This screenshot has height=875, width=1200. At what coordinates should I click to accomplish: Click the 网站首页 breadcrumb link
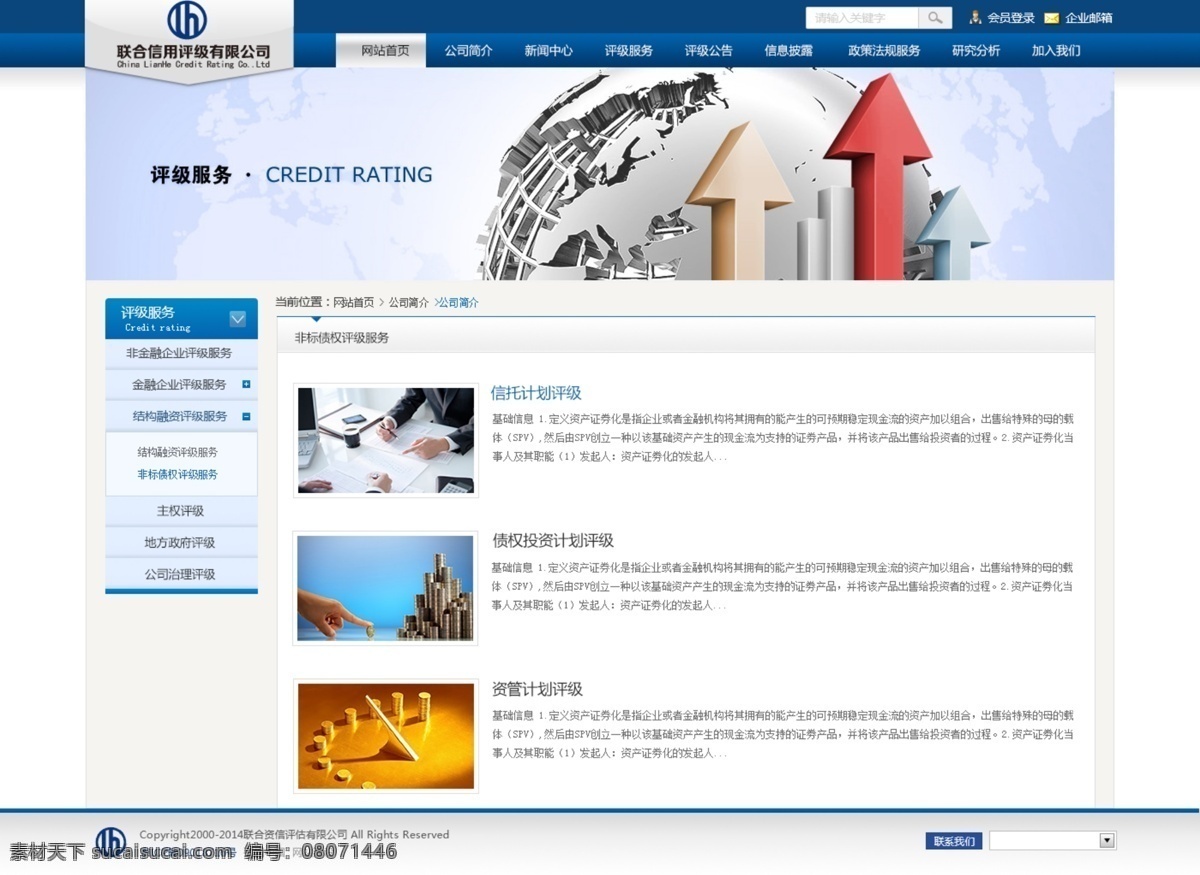(354, 302)
